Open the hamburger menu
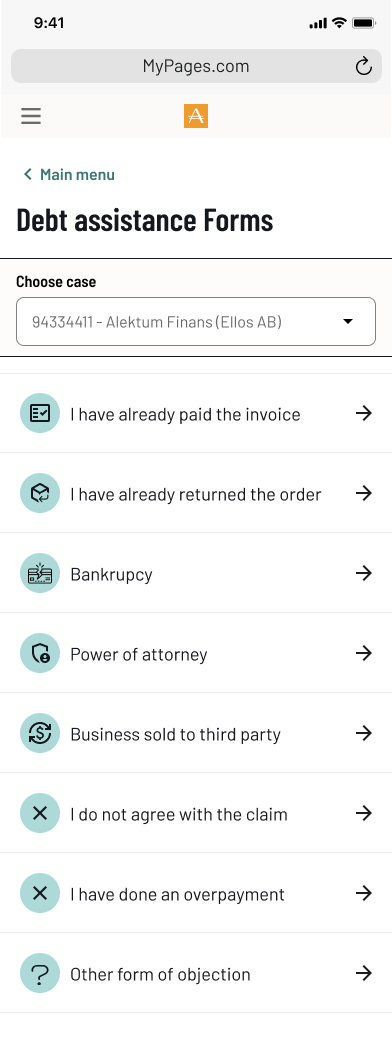 pos(31,116)
